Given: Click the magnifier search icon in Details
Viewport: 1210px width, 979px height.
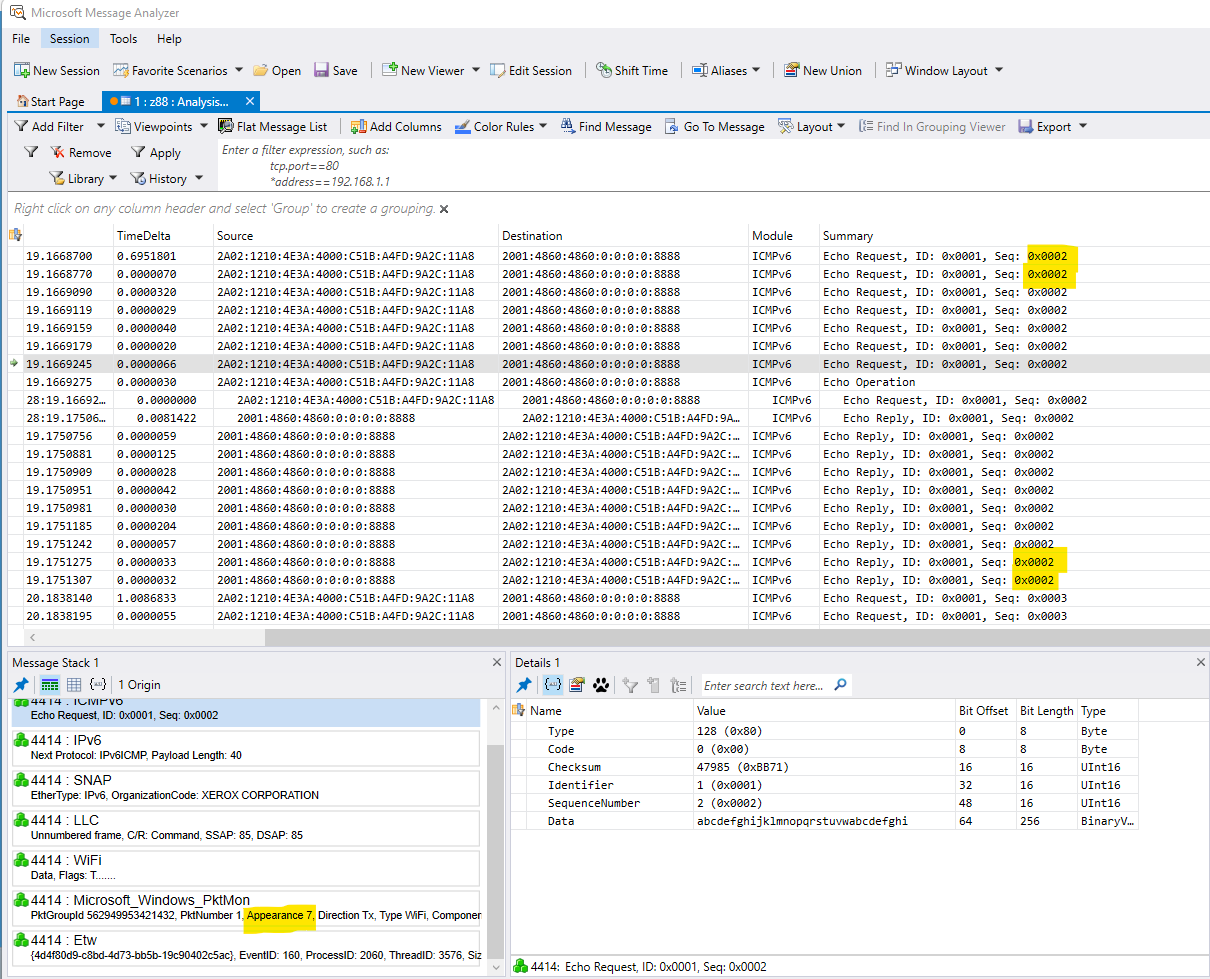Looking at the screenshot, I should pyautogui.click(x=841, y=685).
